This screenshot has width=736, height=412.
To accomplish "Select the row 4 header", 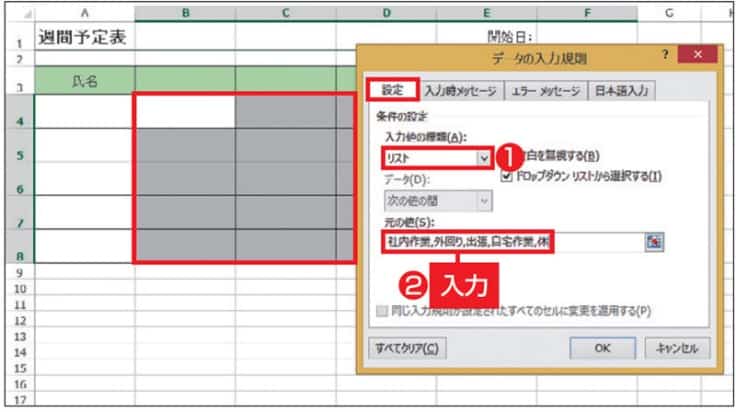I will (16, 120).
